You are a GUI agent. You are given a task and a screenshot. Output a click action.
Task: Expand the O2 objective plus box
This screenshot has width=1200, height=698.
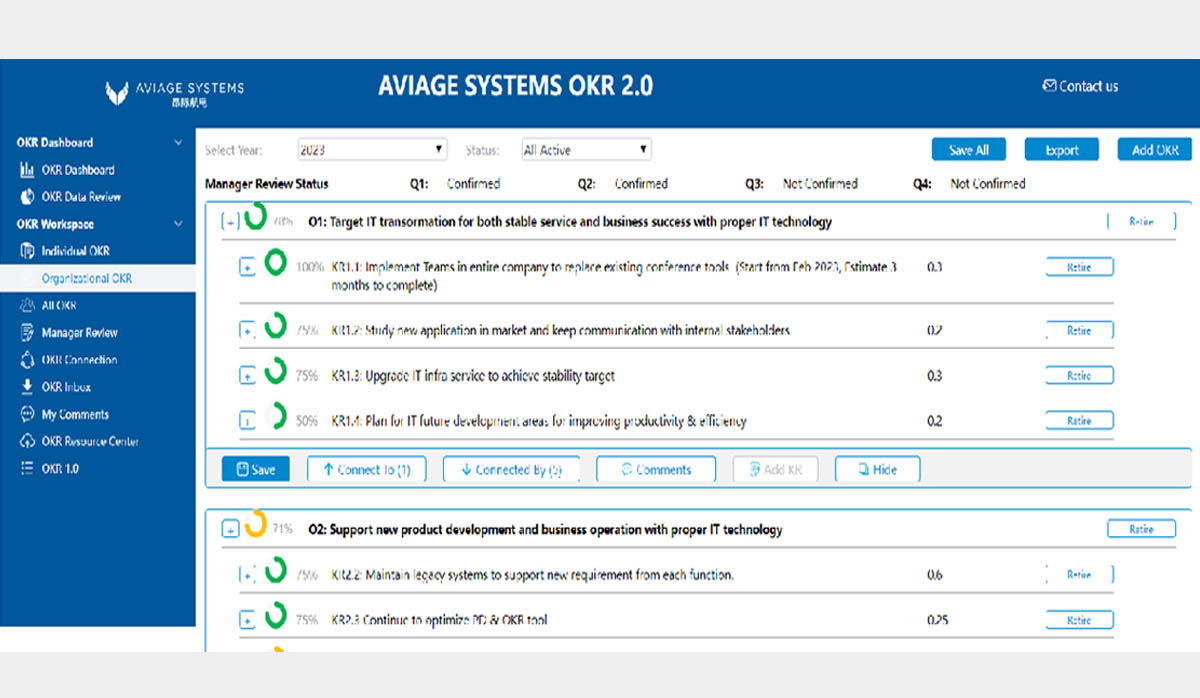pyautogui.click(x=230, y=530)
